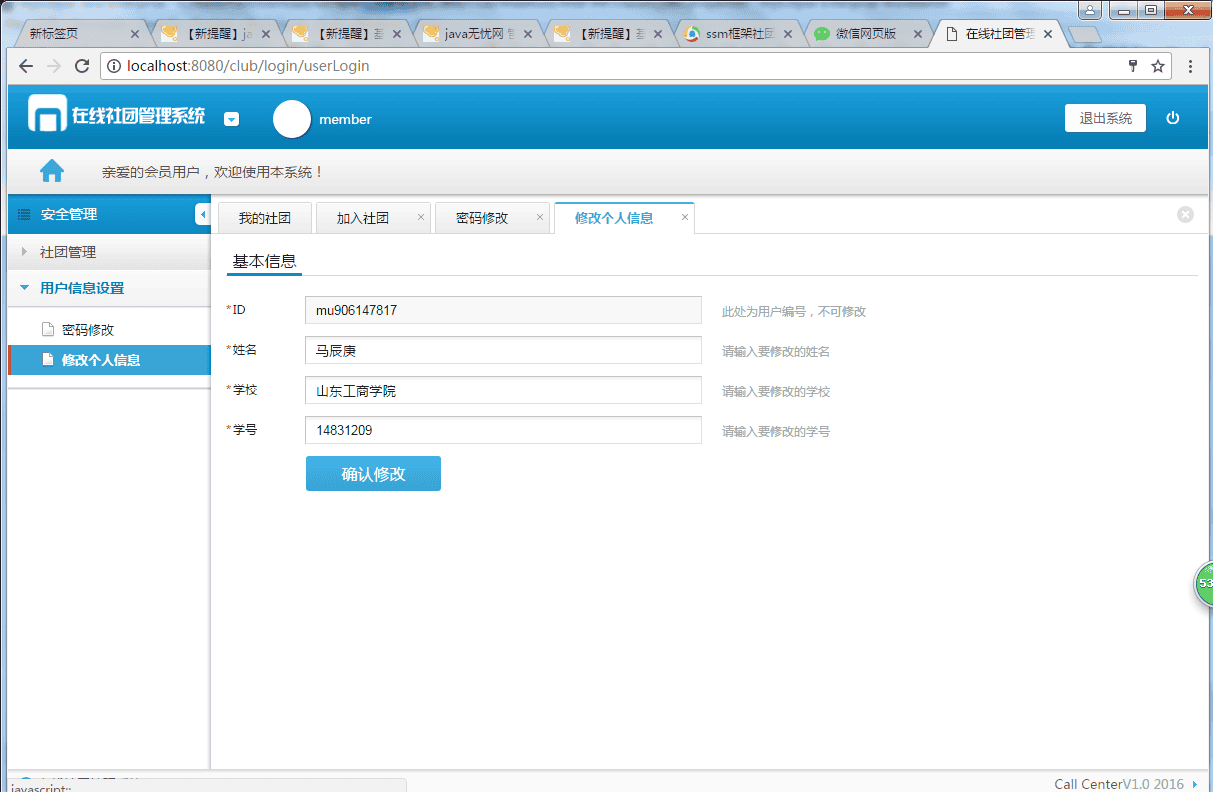Bookmark this page with the star icon
Screen dimensions: 1213x792
(1158, 66)
